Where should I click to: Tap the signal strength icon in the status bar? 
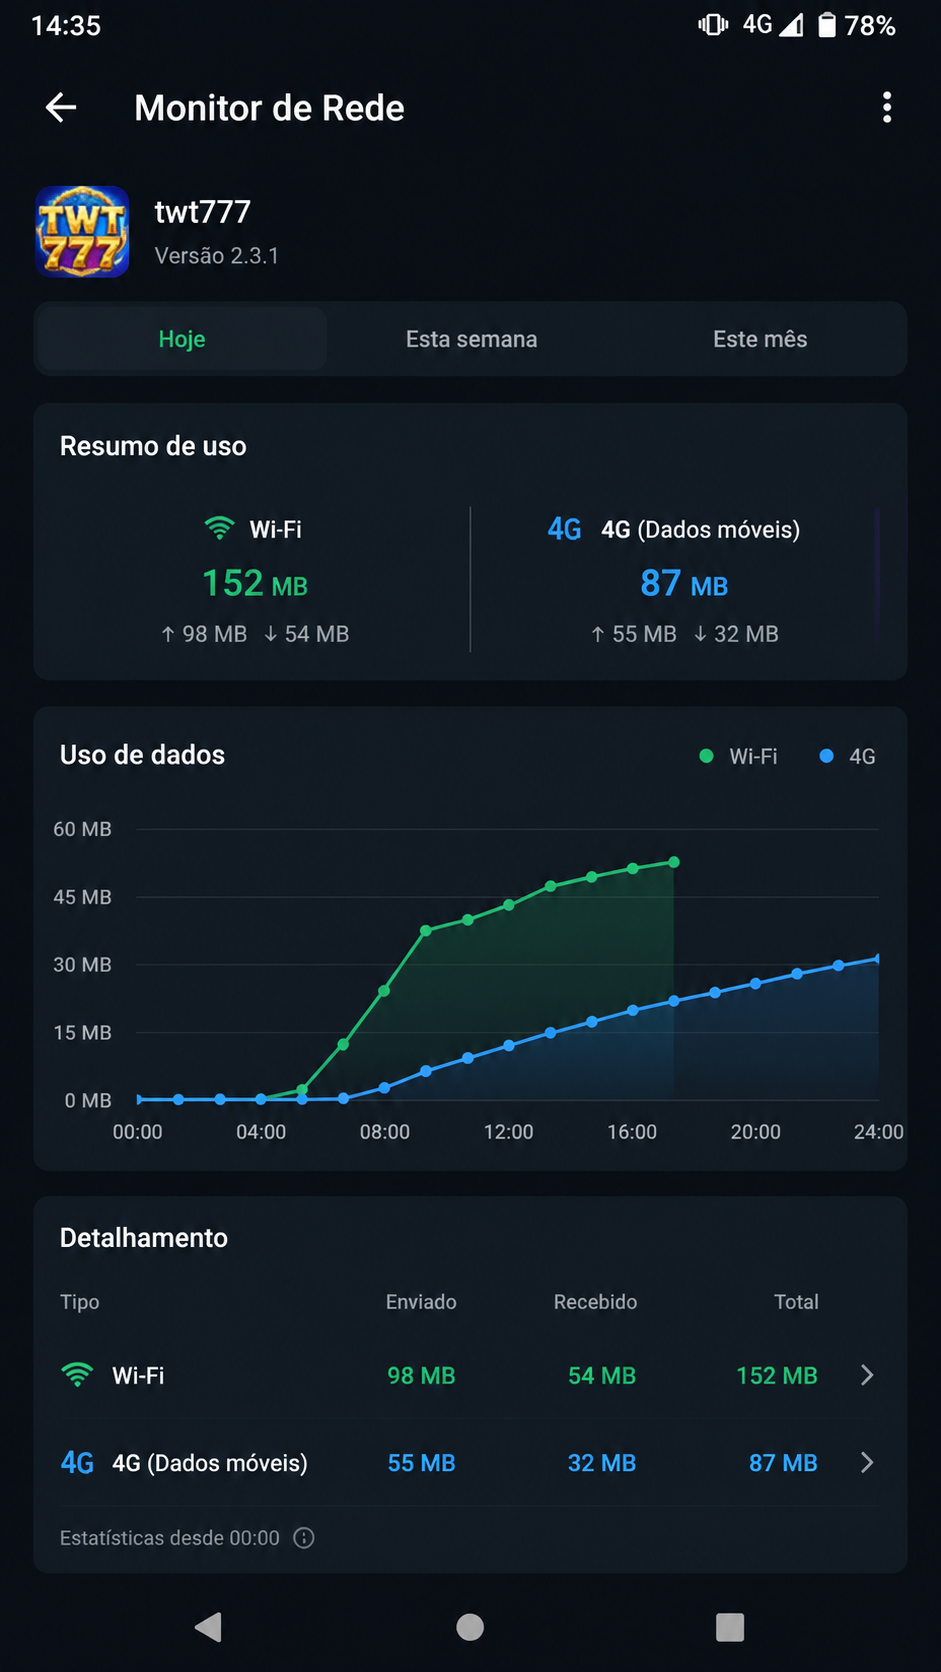(791, 25)
